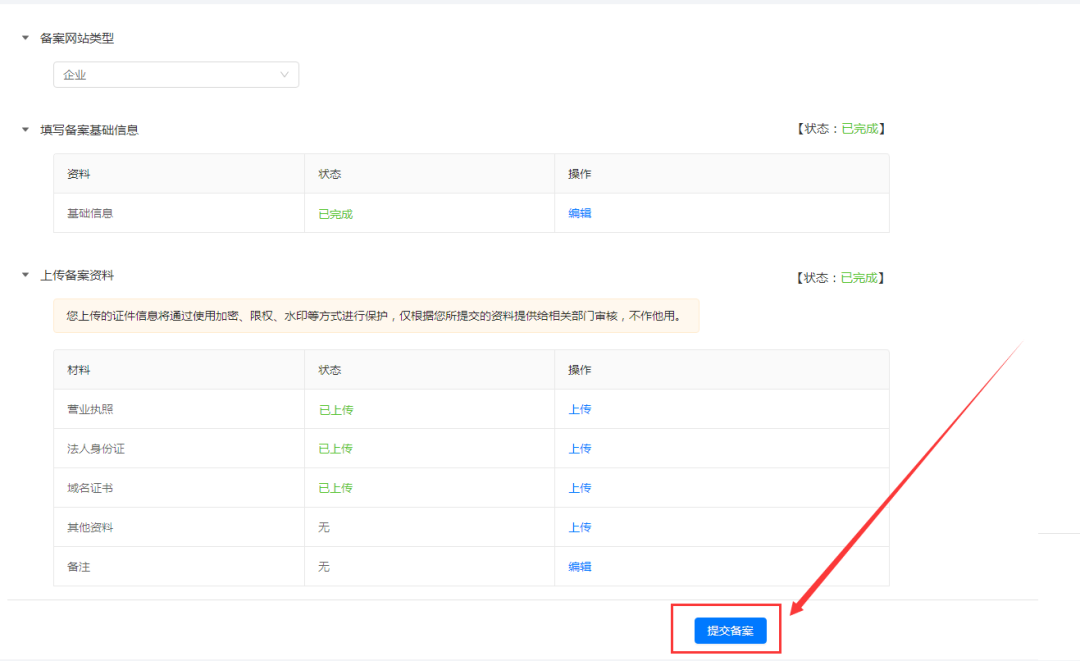Click 已完成 status in the 基础信息 row
Screen dimensions: 1080x661
pyautogui.click(x=335, y=214)
